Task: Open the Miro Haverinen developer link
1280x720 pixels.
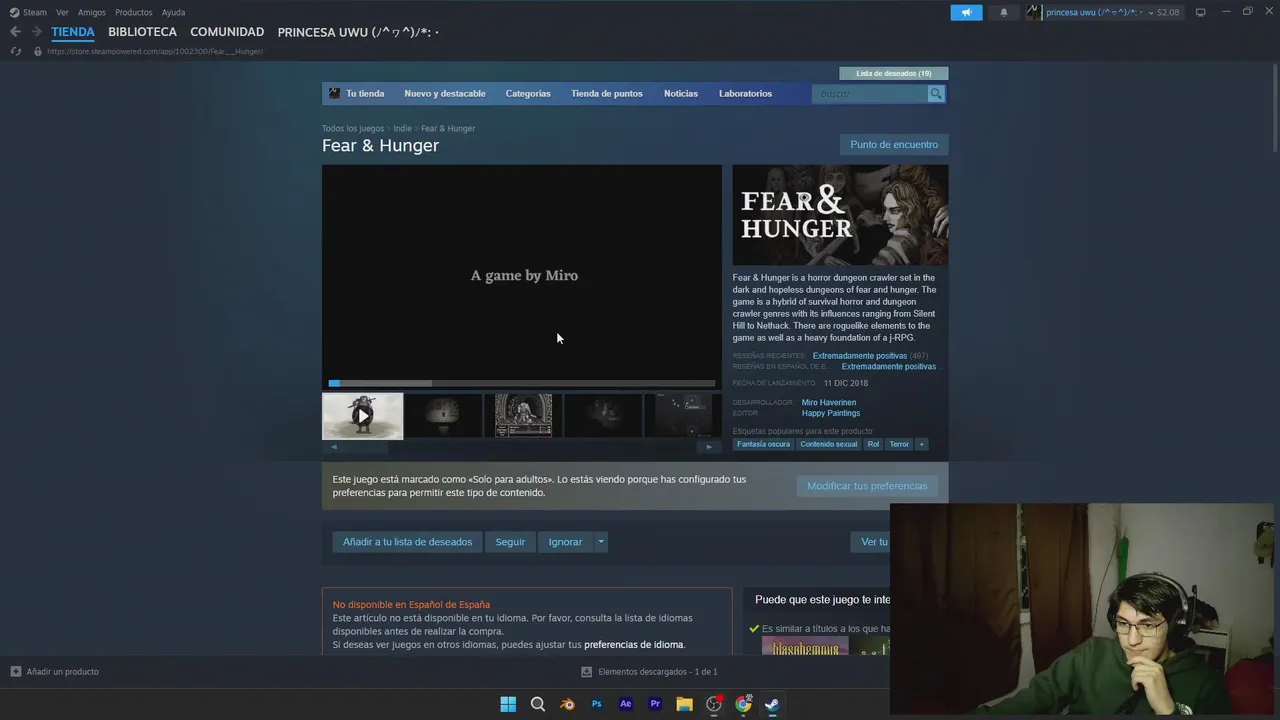Action: [829, 402]
